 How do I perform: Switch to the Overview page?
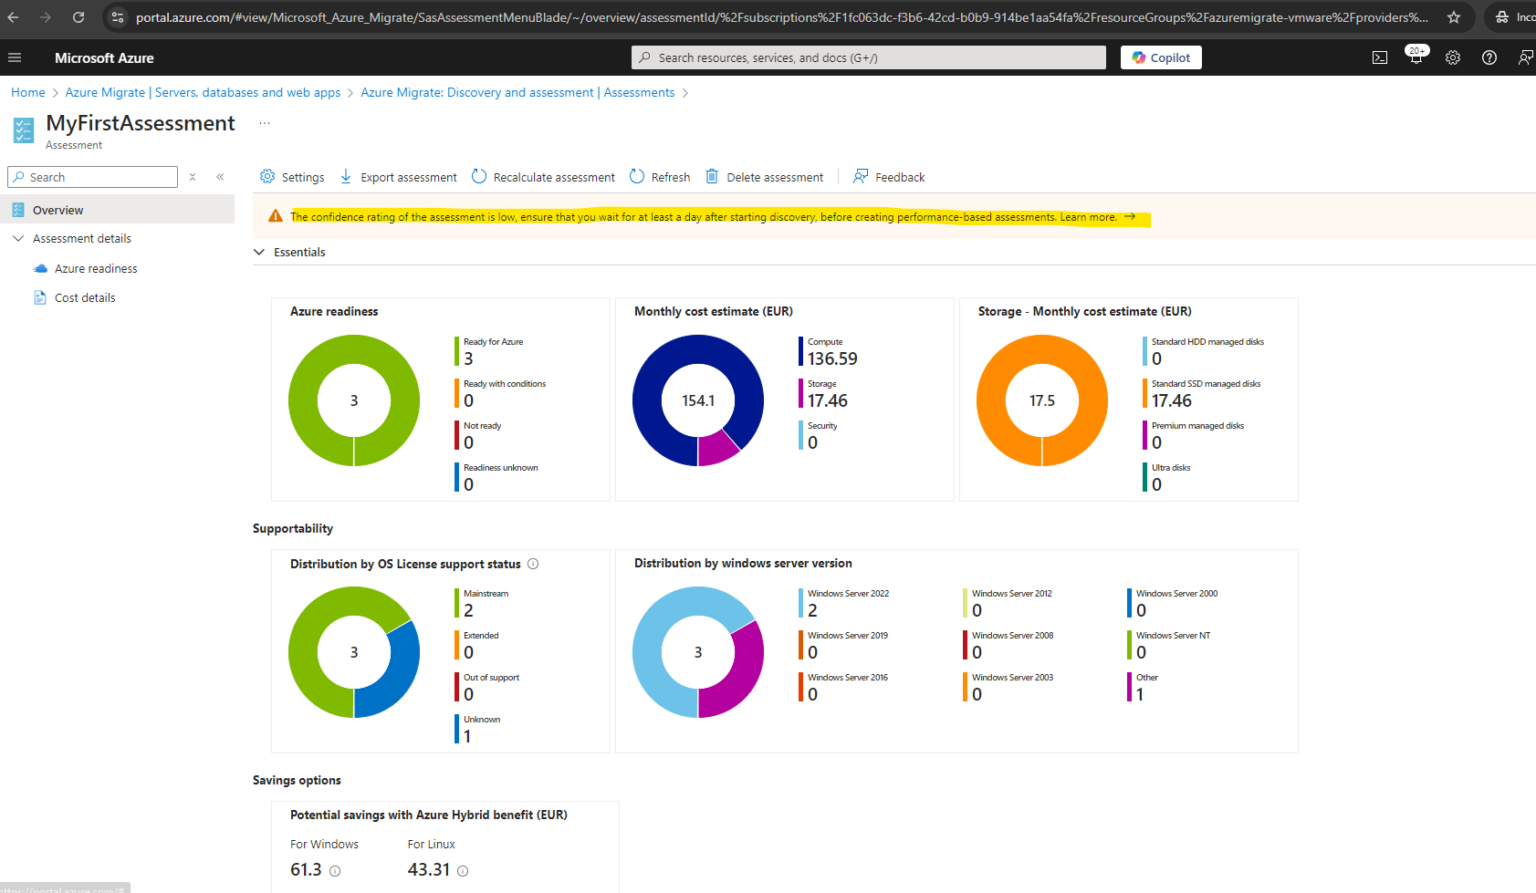[x=60, y=210]
